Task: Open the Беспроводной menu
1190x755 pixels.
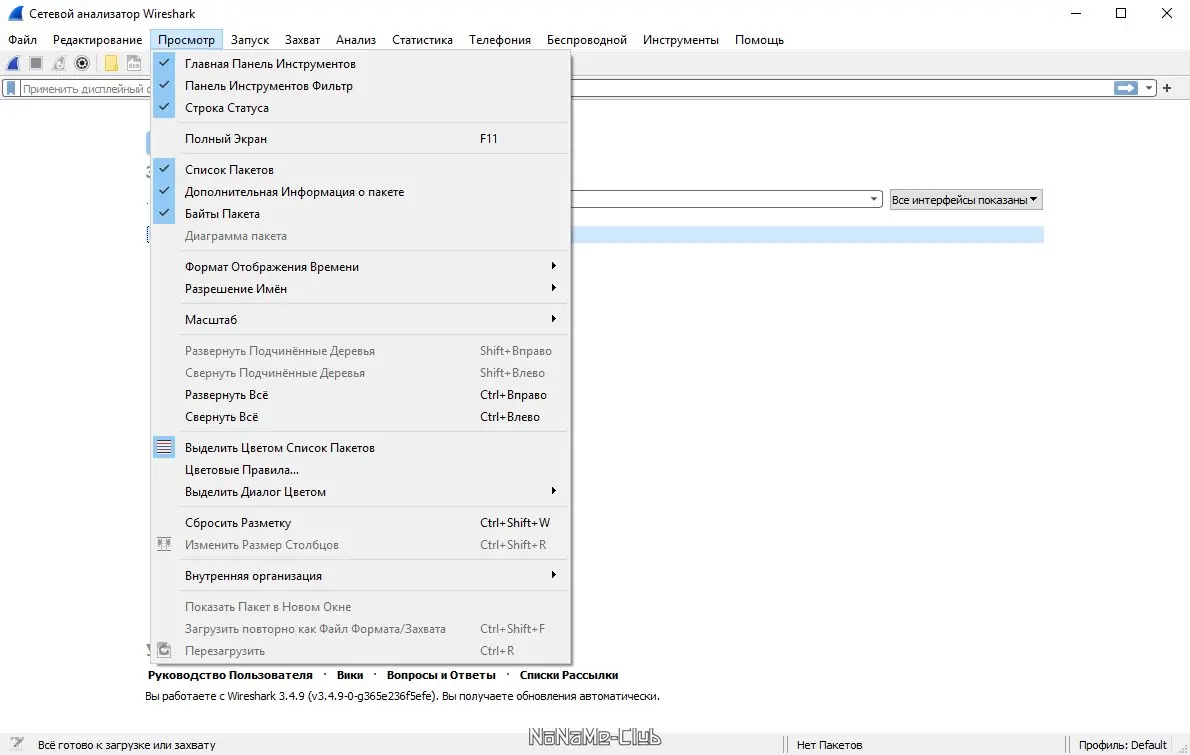Action: [x=587, y=39]
